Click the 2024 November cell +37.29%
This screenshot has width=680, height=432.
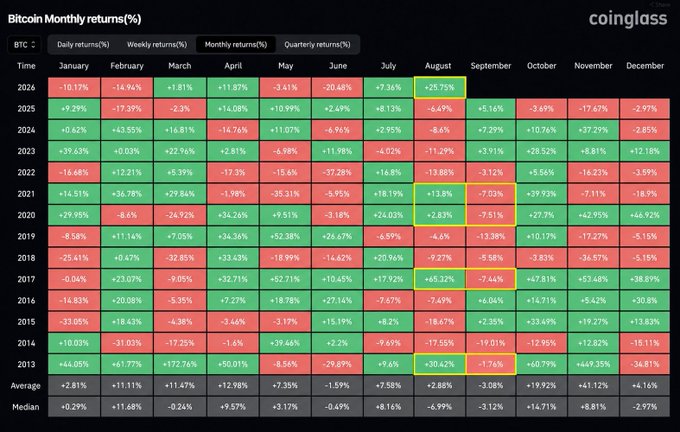click(593, 130)
